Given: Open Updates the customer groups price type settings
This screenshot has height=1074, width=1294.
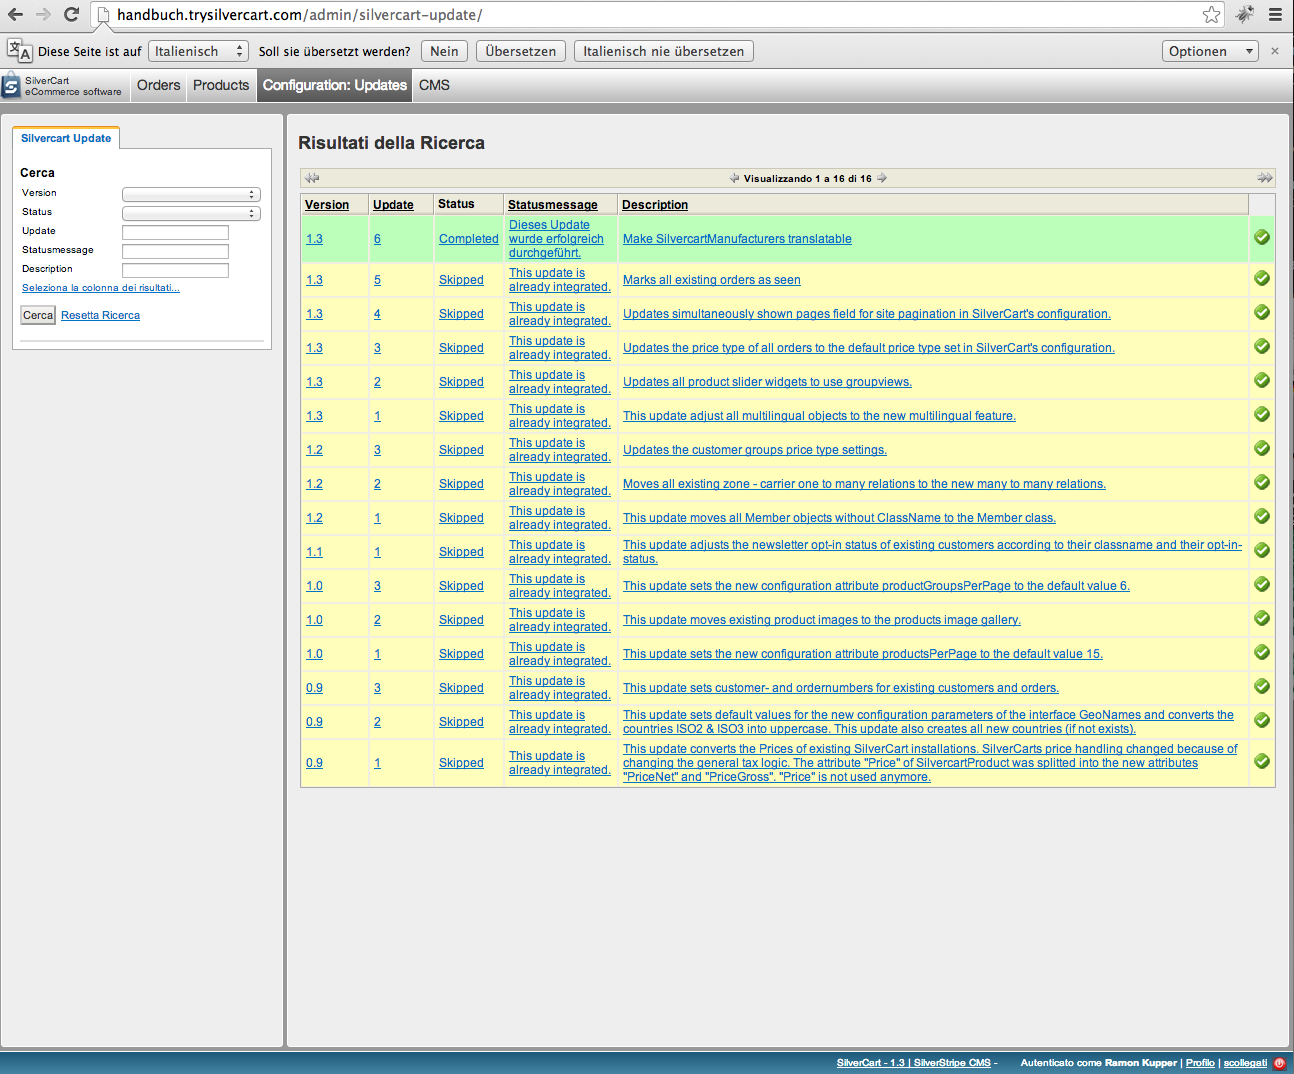Looking at the screenshot, I should 755,450.
